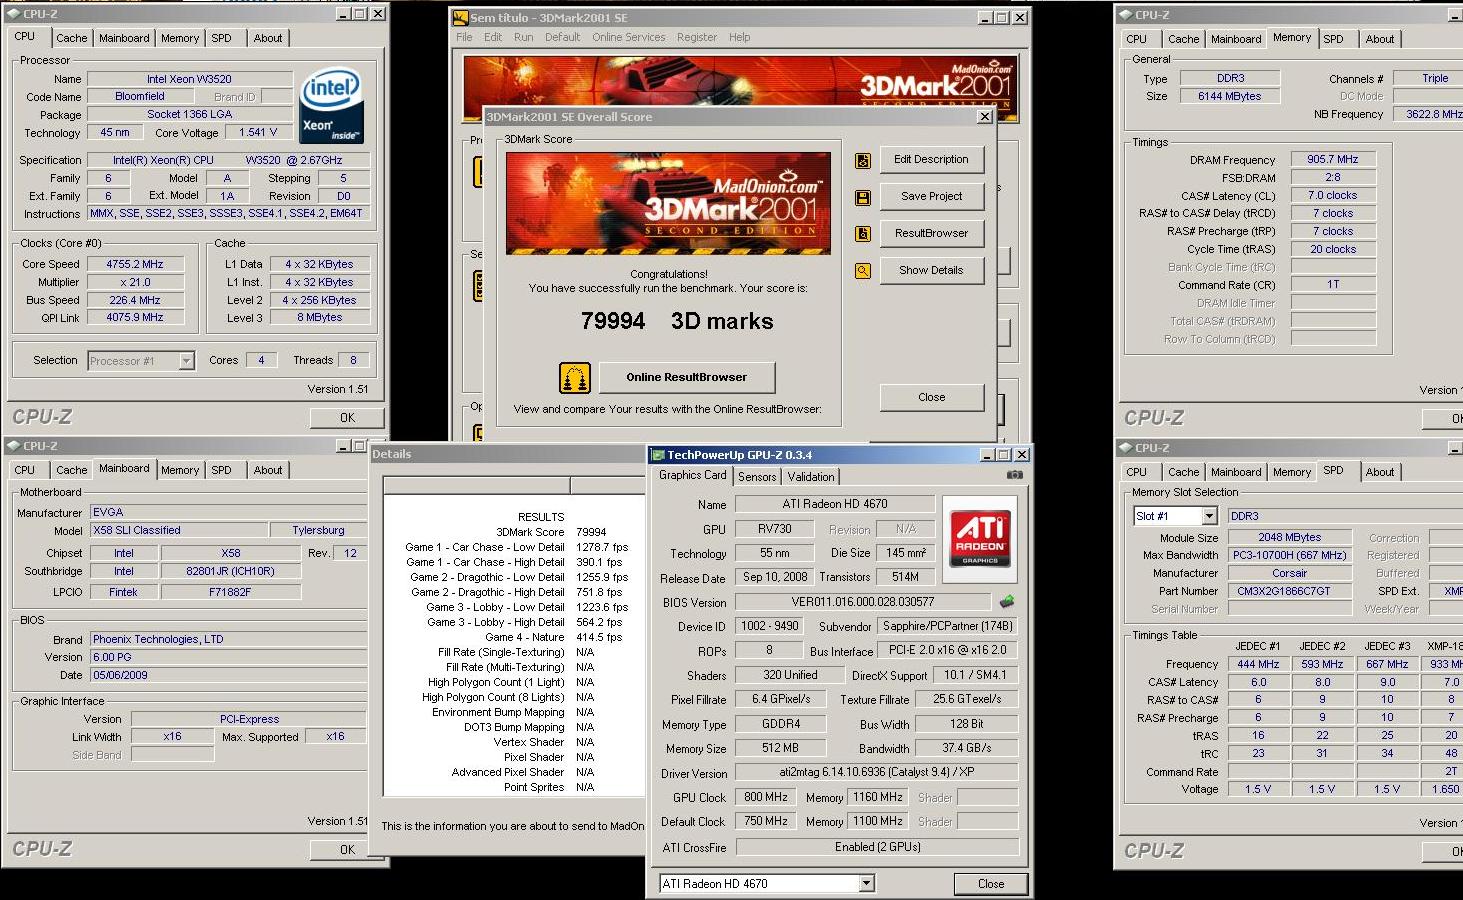Click the GPU Clock 800 MHz field
The height and width of the screenshot is (900, 1463).
click(766, 797)
